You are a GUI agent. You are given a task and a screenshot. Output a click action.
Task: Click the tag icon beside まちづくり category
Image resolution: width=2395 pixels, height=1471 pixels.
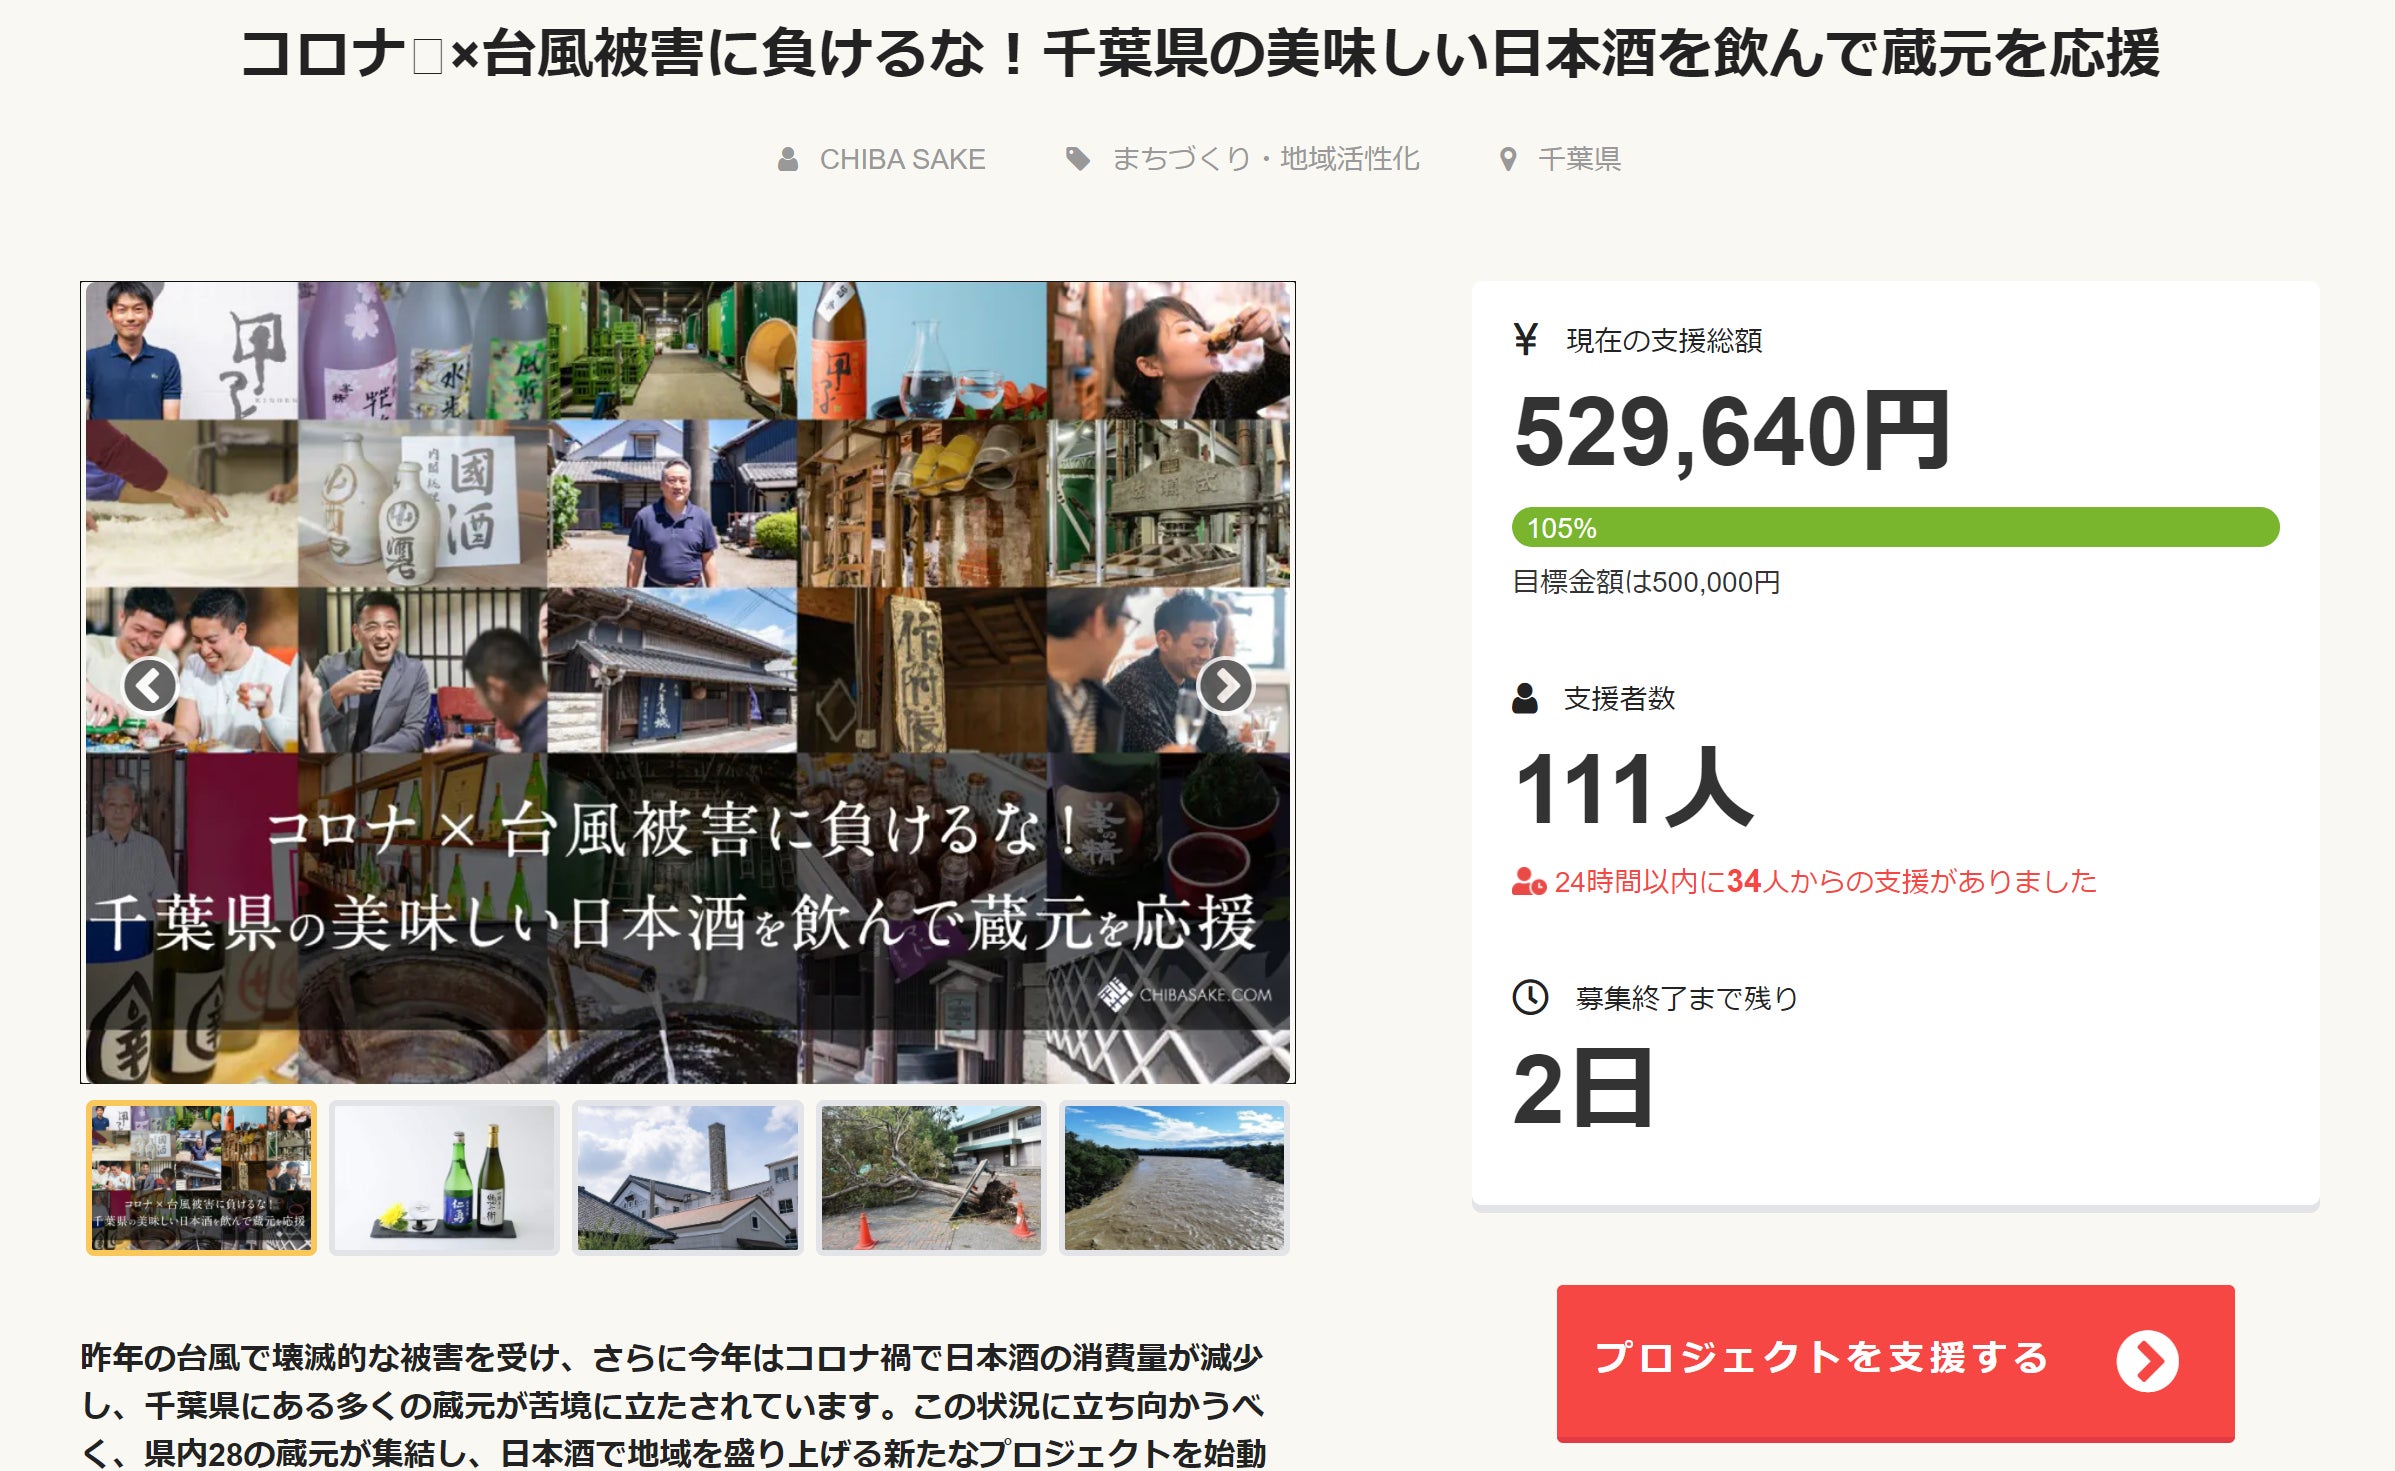pyautogui.click(x=1077, y=159)
